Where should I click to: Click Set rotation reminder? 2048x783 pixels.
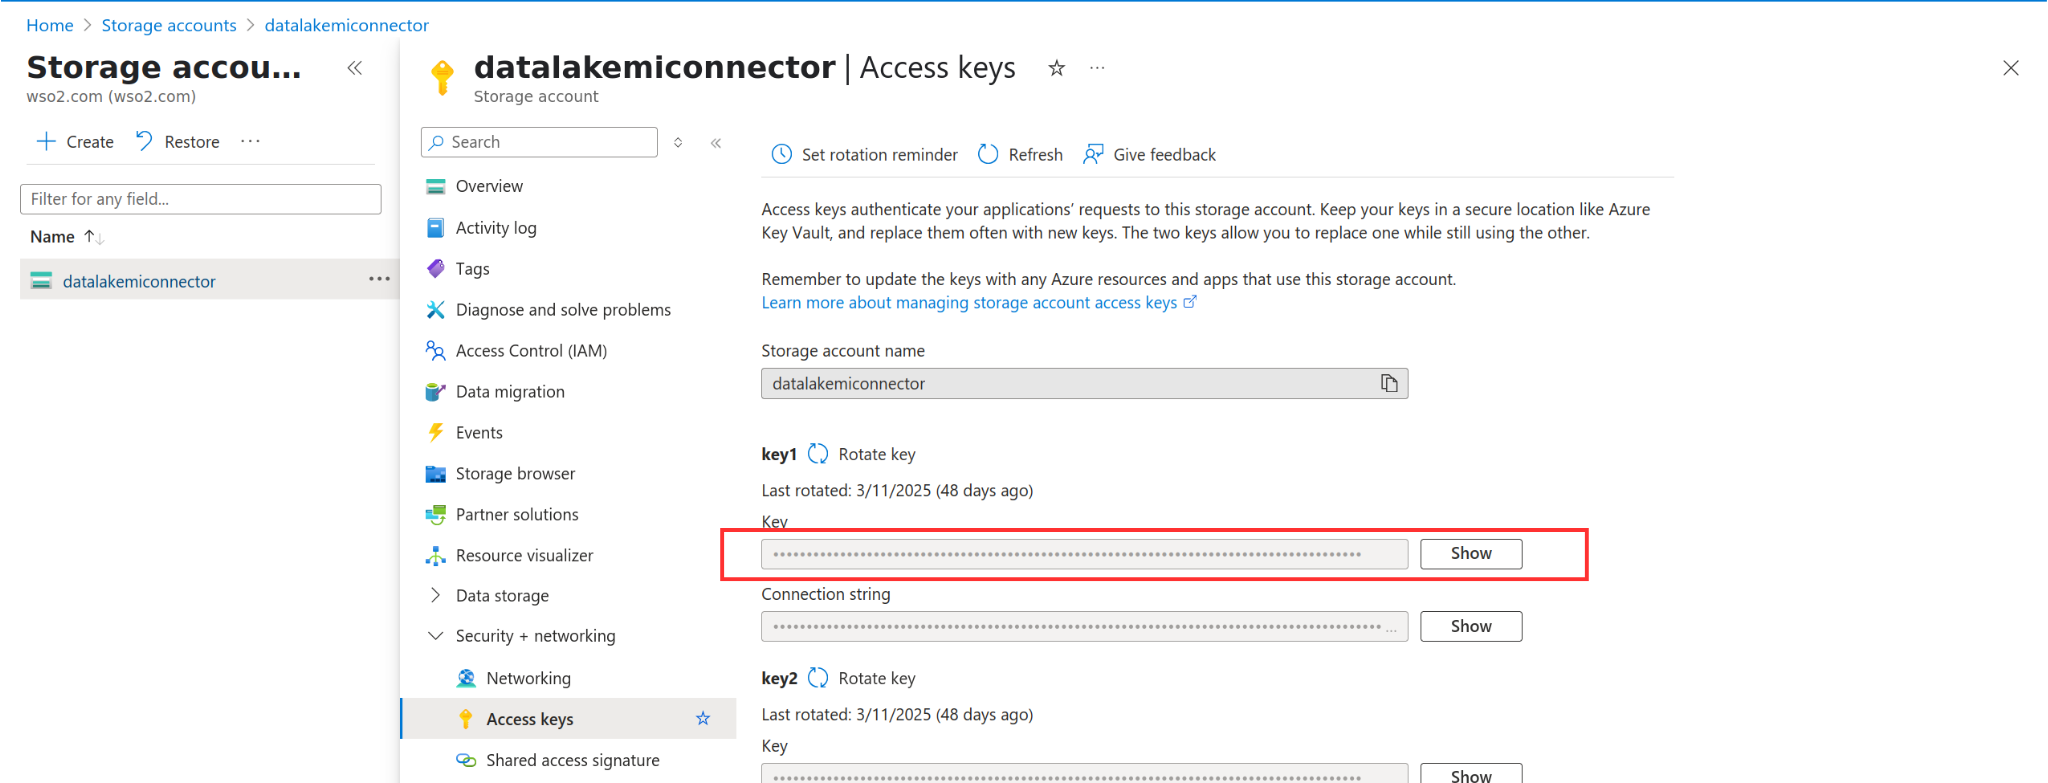coord(865,155)
